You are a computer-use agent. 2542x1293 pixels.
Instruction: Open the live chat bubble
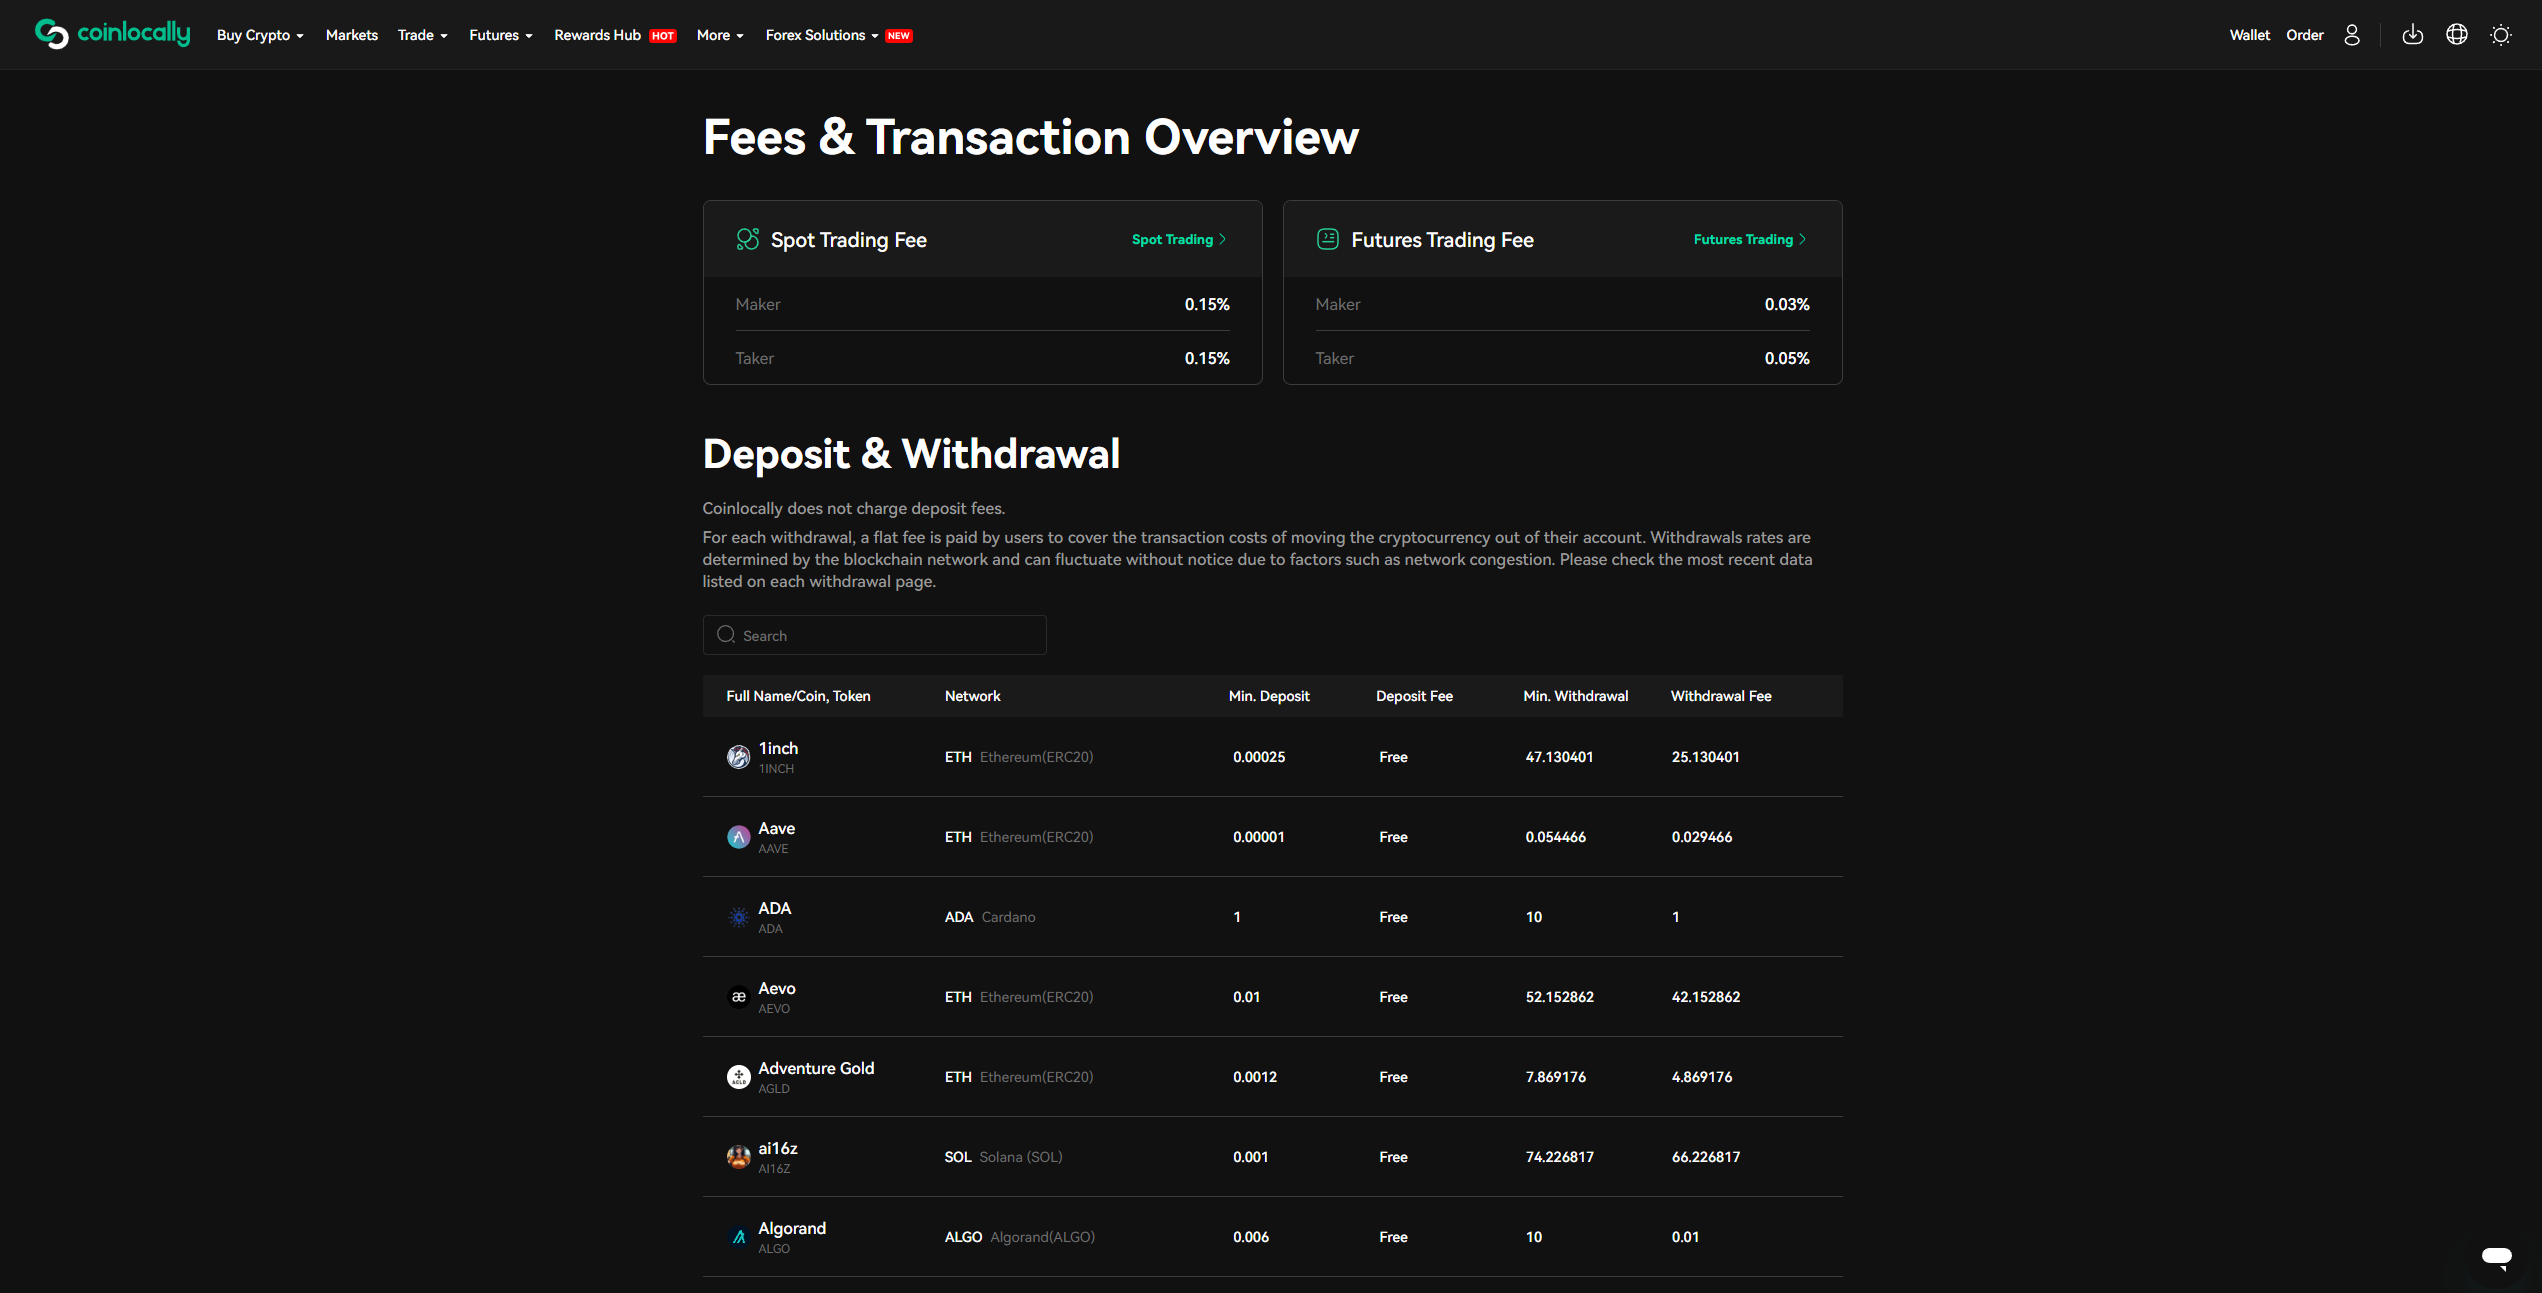point(2496,1257)
